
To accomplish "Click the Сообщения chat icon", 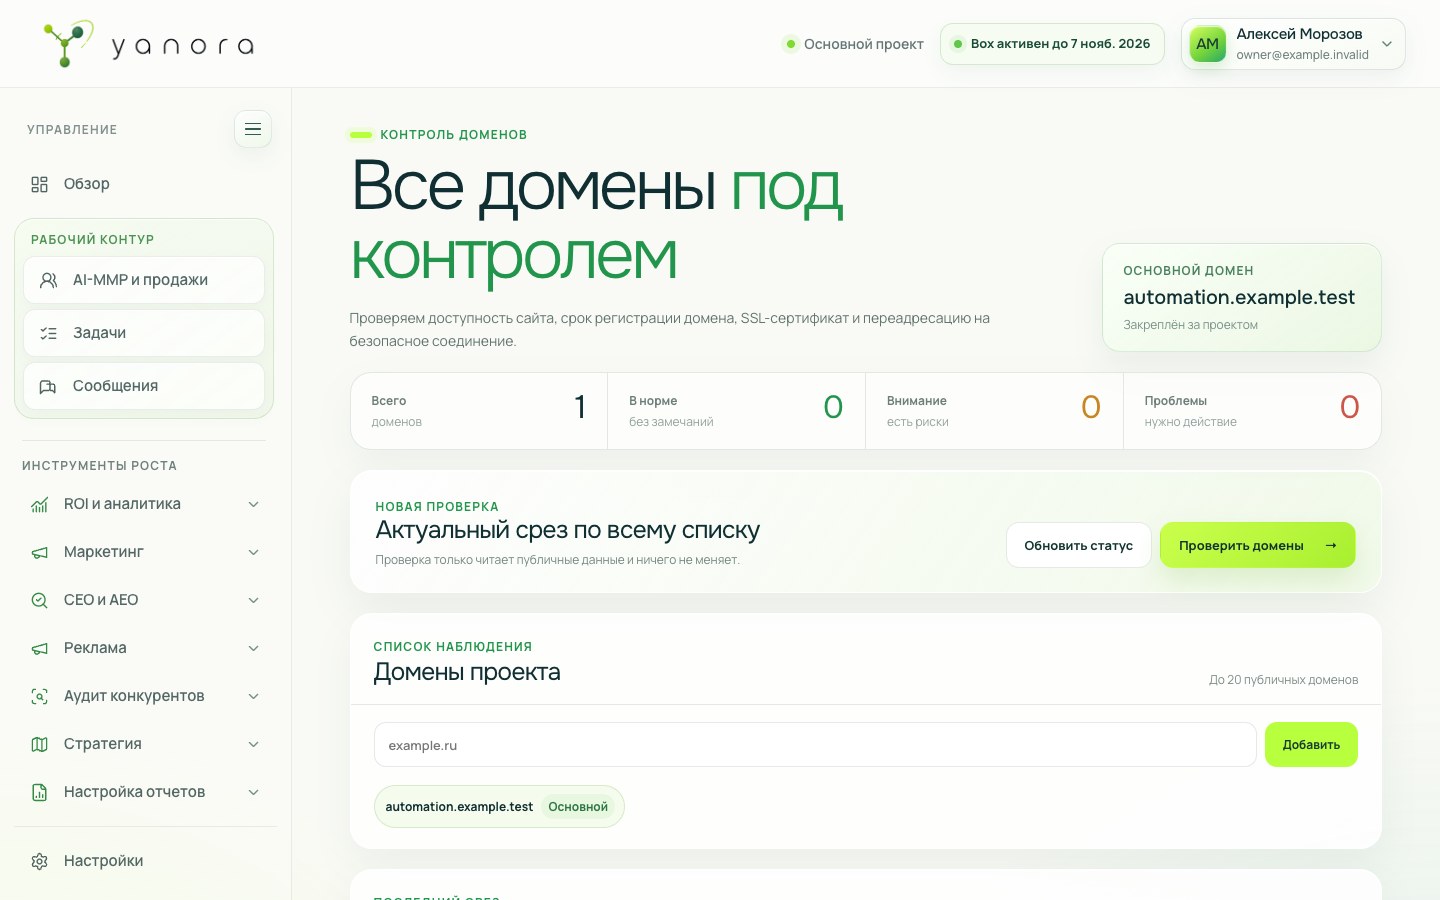I will (x=48, y=386).
